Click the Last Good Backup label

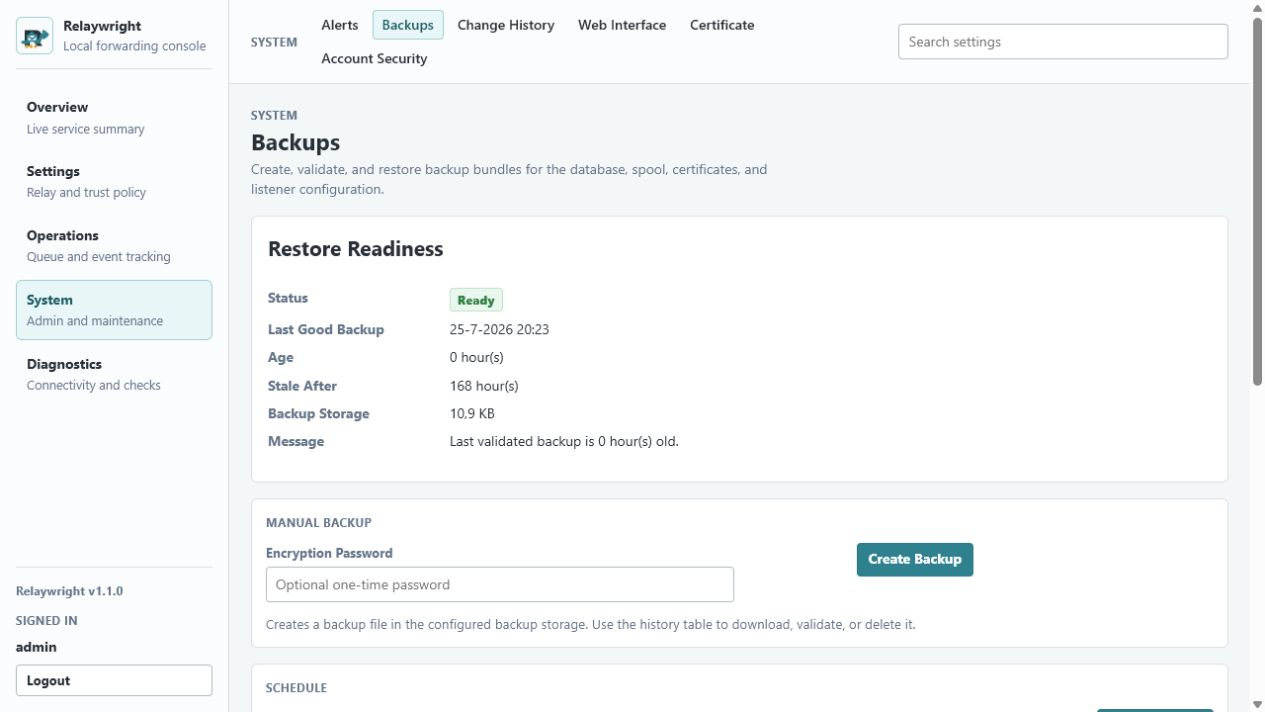pyautogui.click(x=326, y=329)
